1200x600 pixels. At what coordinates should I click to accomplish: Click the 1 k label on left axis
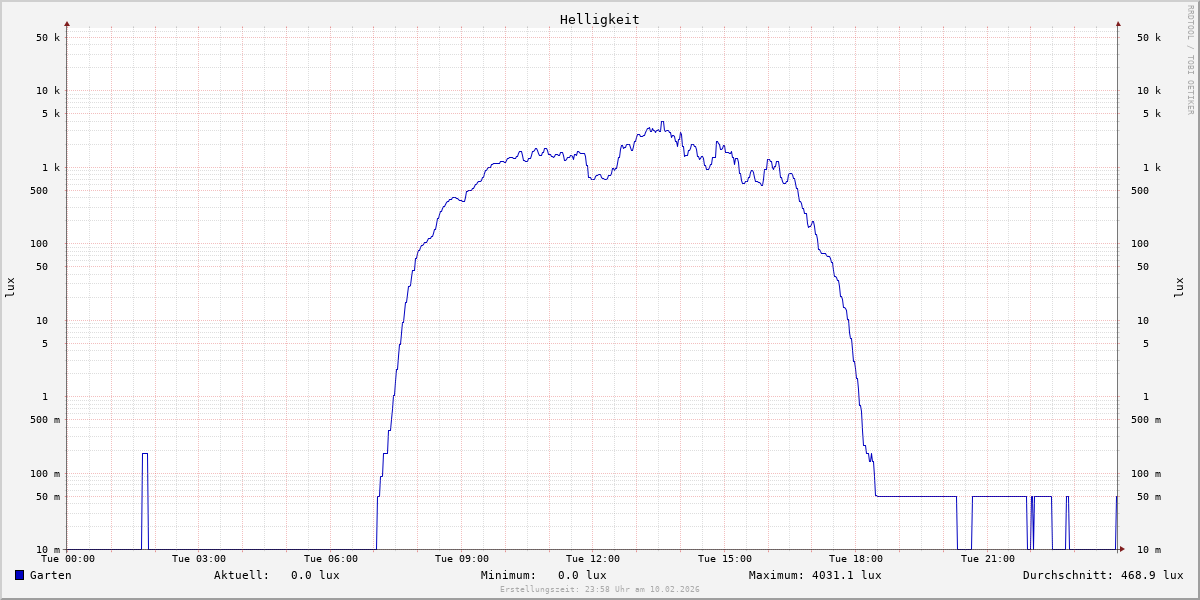(x=51, y=168)
